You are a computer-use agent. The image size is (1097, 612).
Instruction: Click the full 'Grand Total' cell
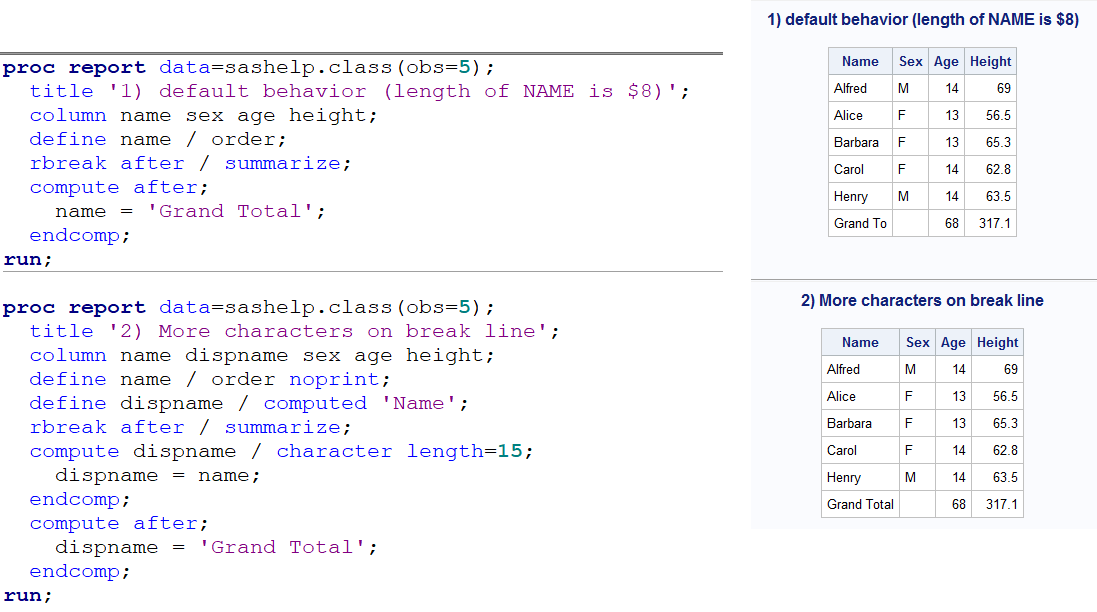tap(859, 504)
